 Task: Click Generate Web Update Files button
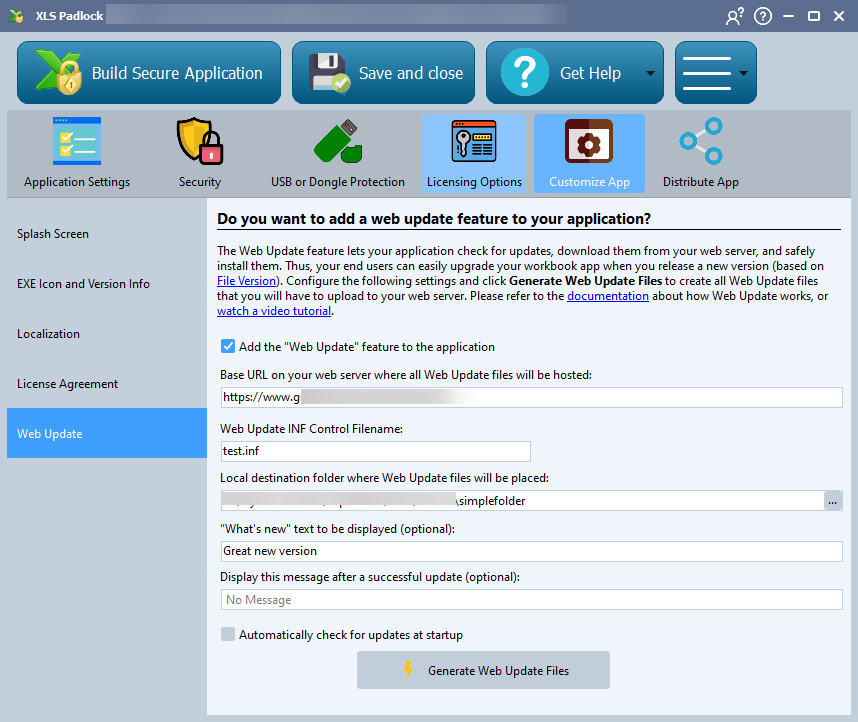pos(483,671)
